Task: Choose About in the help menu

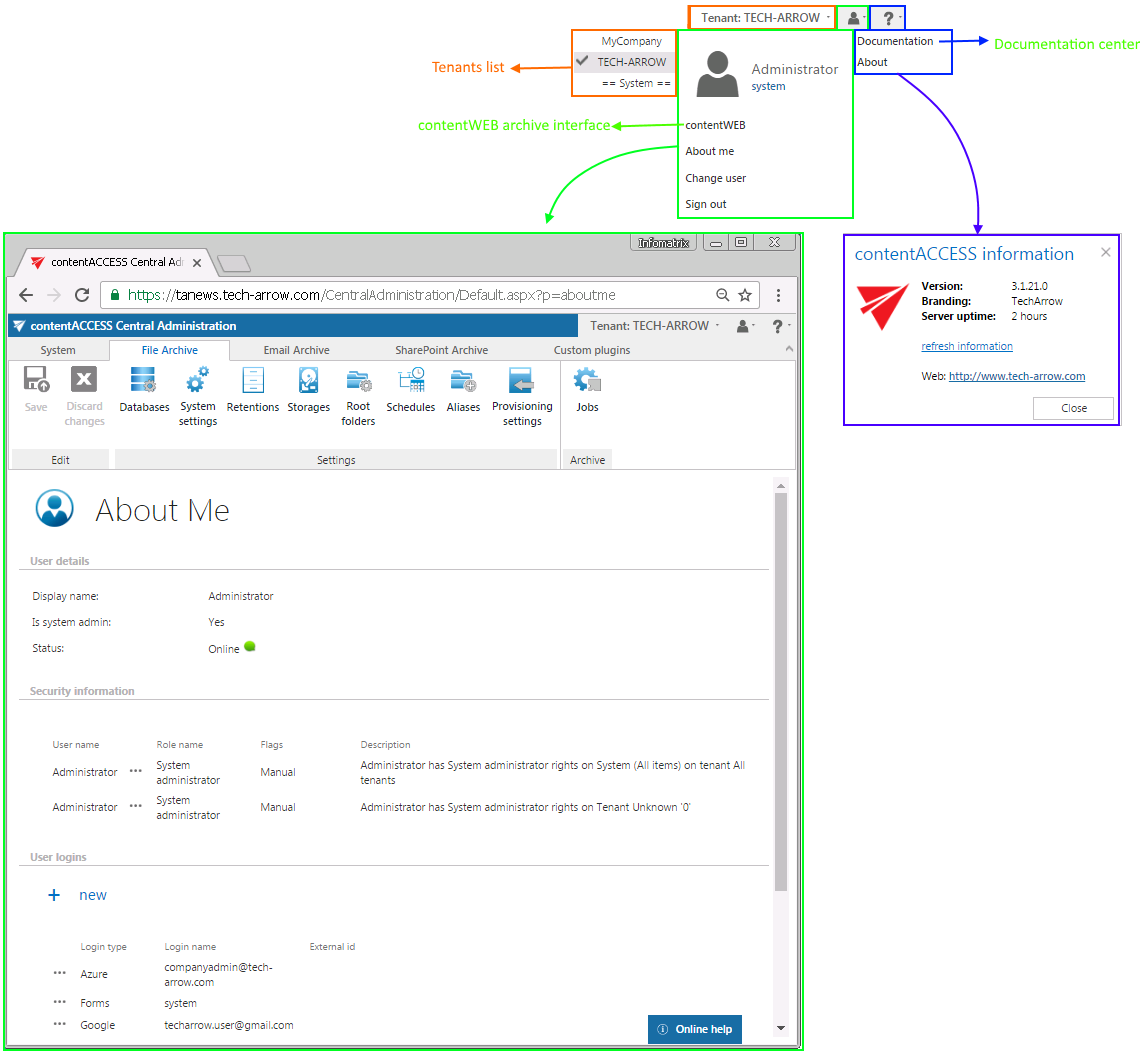Action: coord(873,62)
